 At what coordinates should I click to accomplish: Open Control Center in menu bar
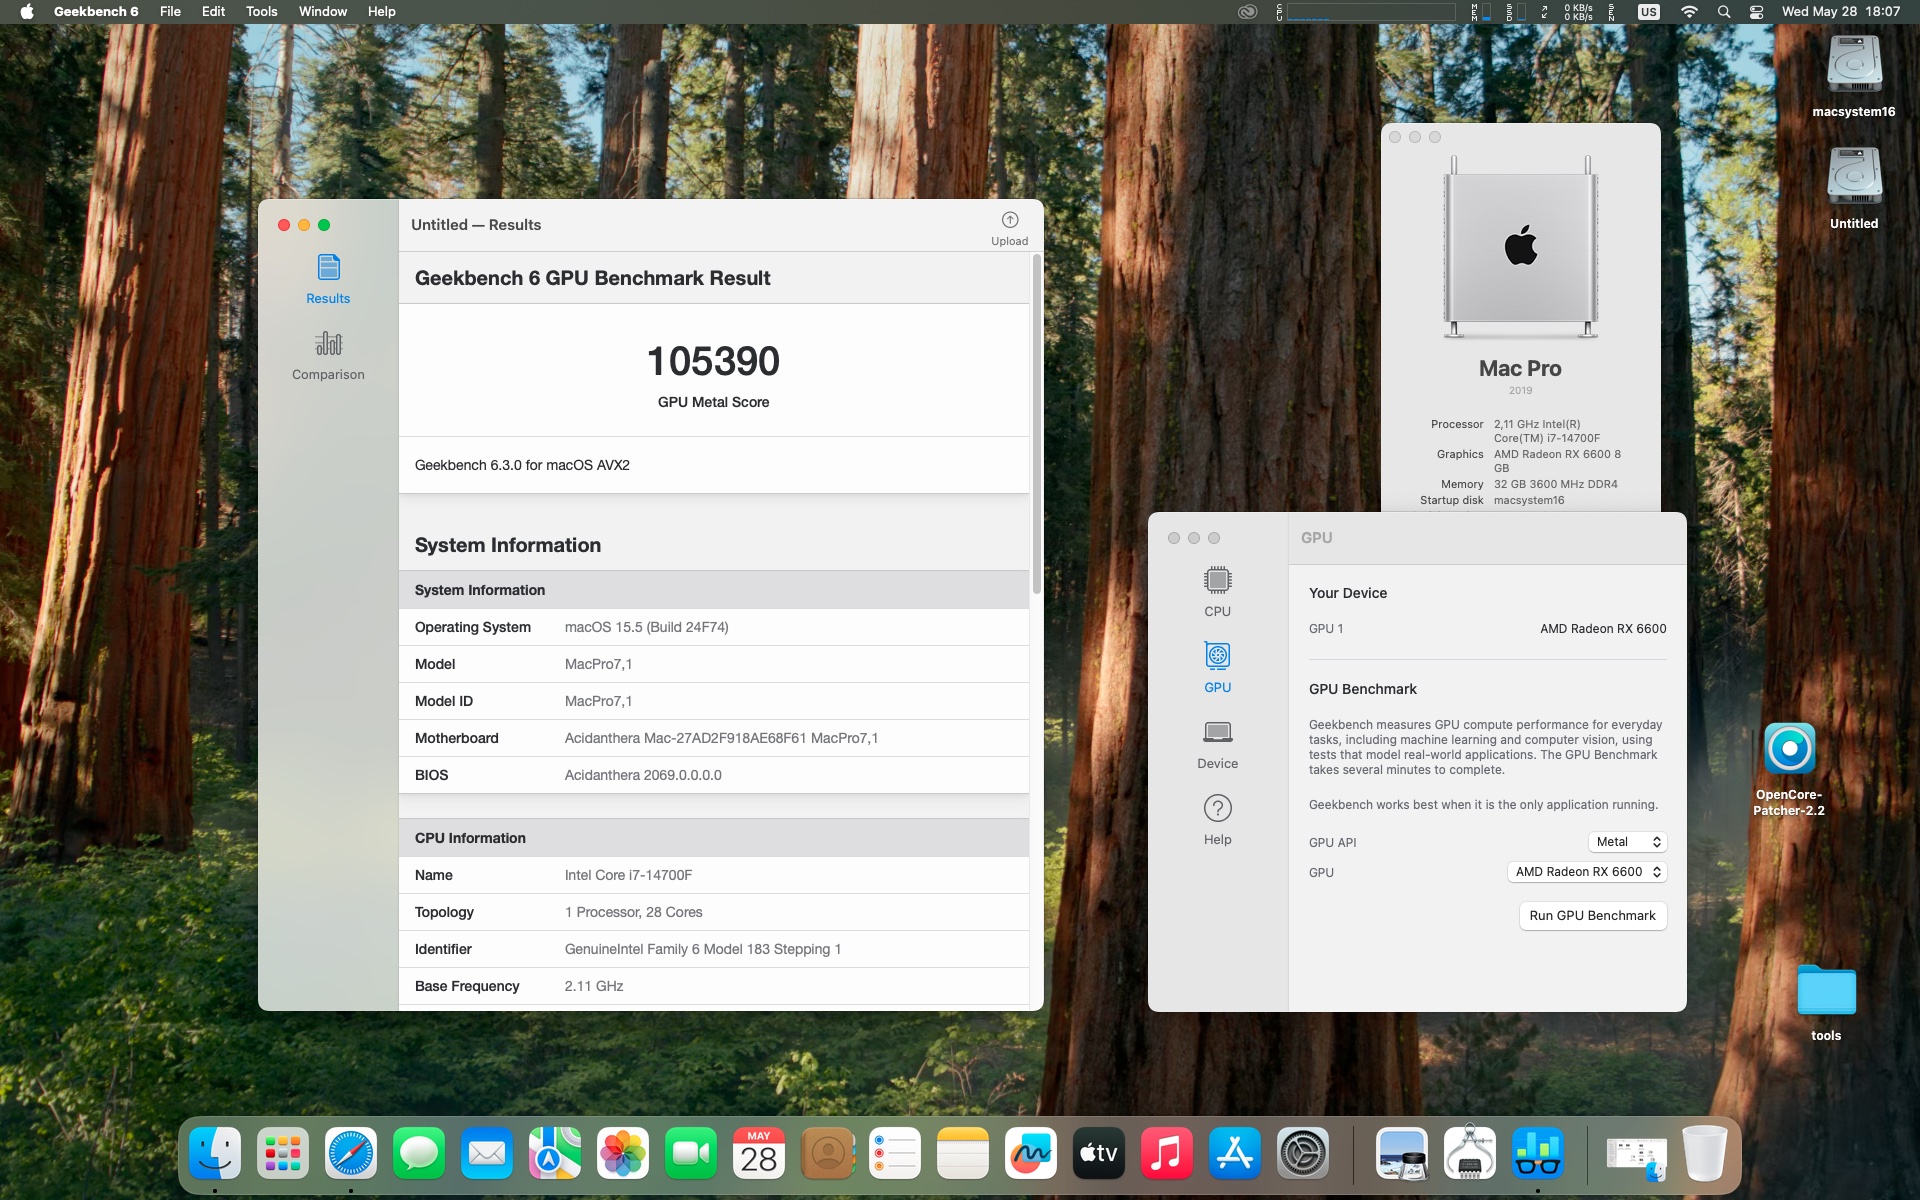(1756, 12)
